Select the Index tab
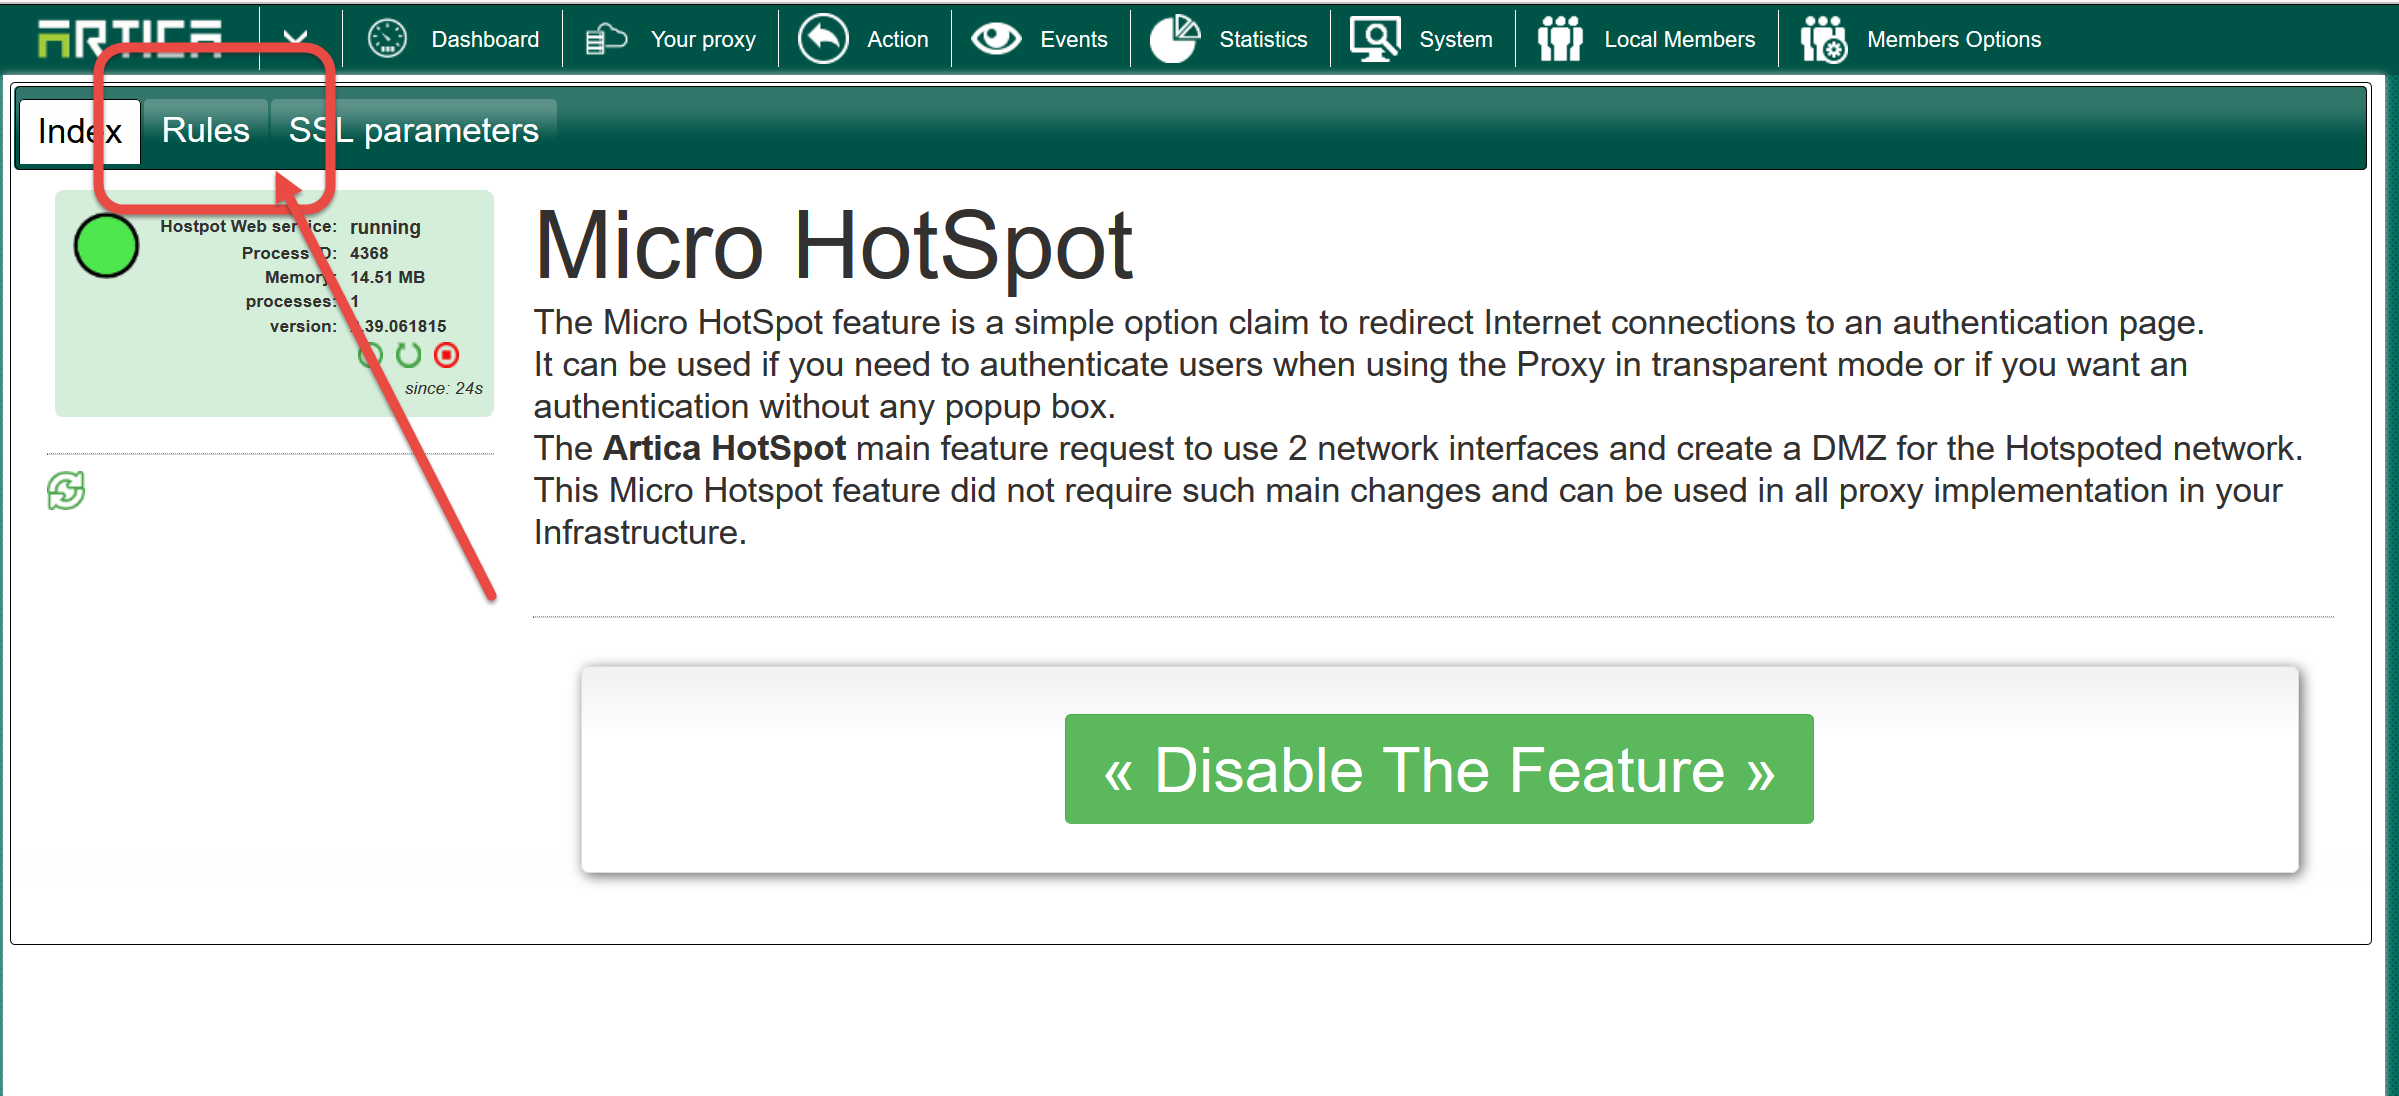The image size is (2399, 1096). (x=80, y=131)
